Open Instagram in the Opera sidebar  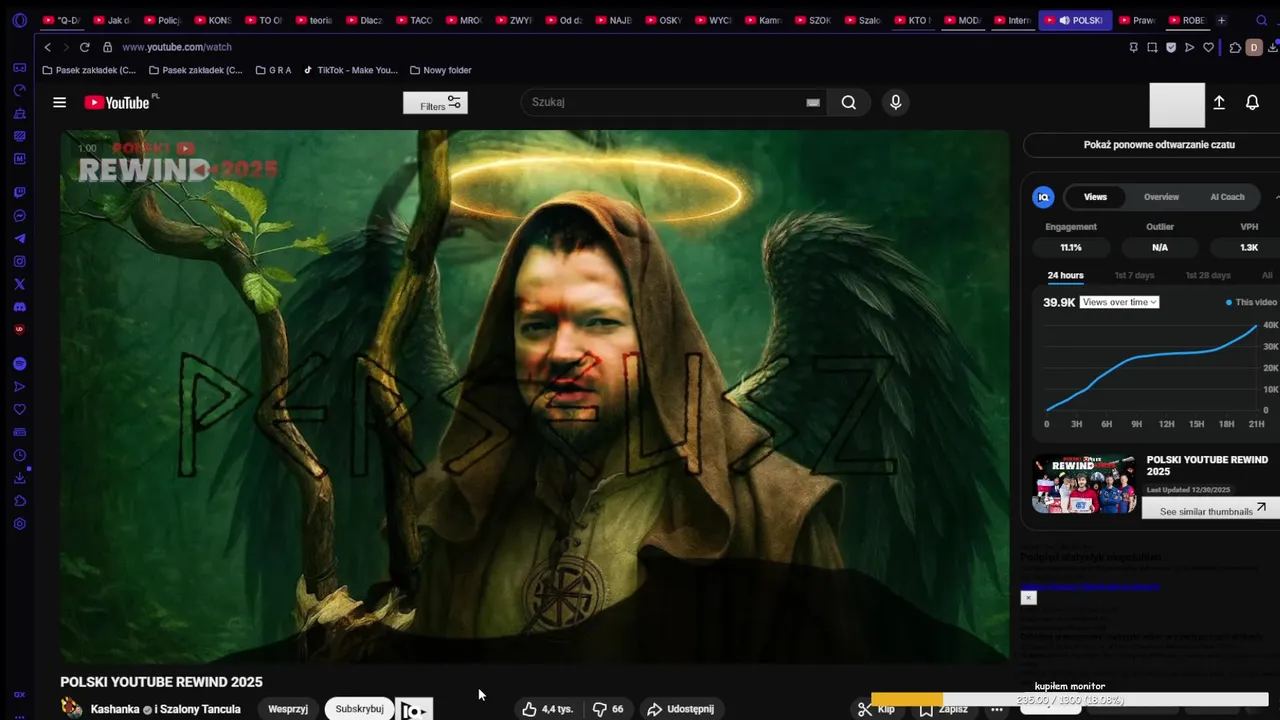pos(19,261)
